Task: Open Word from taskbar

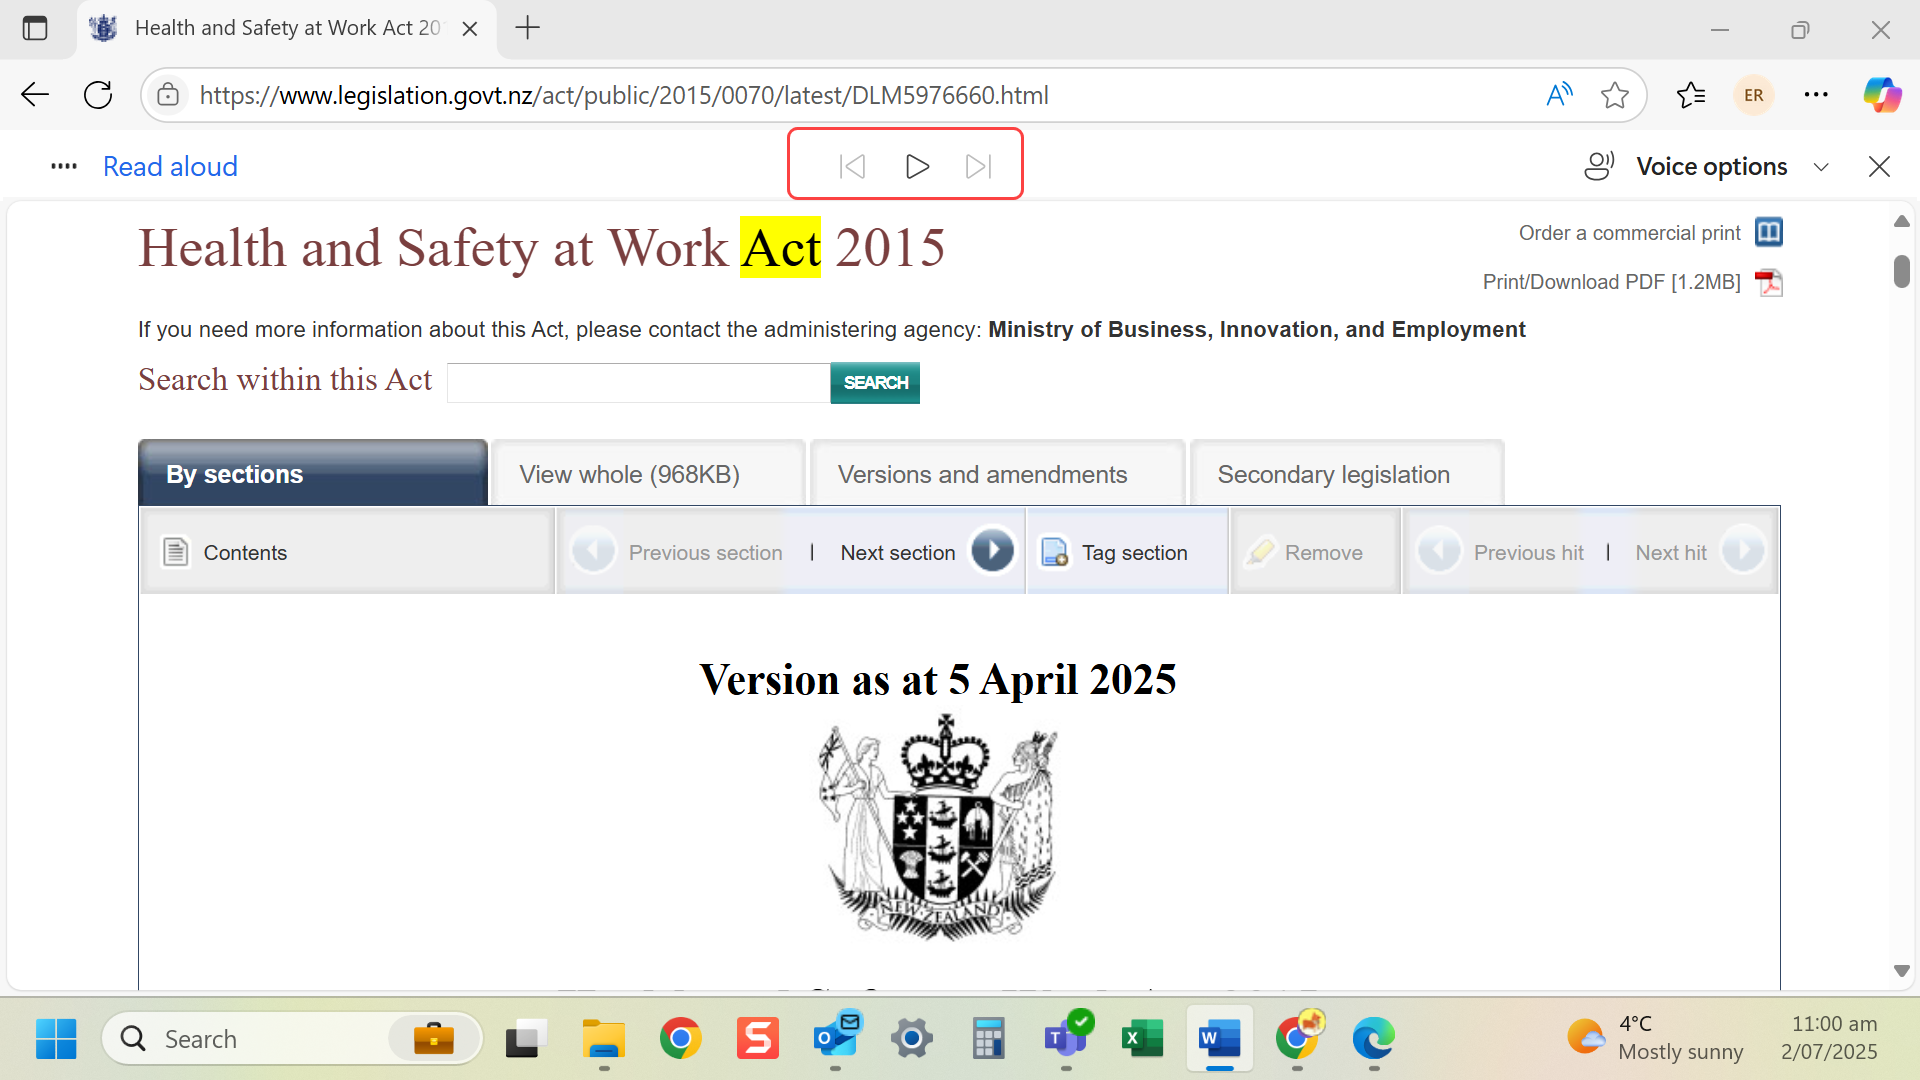Action: [1220, 1039]
